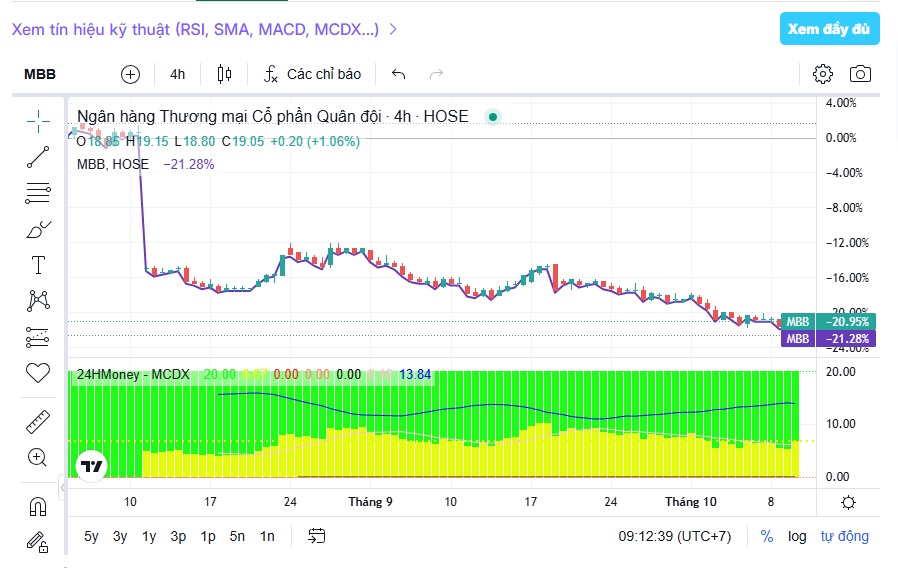Select the ruler measure tool

38,422
